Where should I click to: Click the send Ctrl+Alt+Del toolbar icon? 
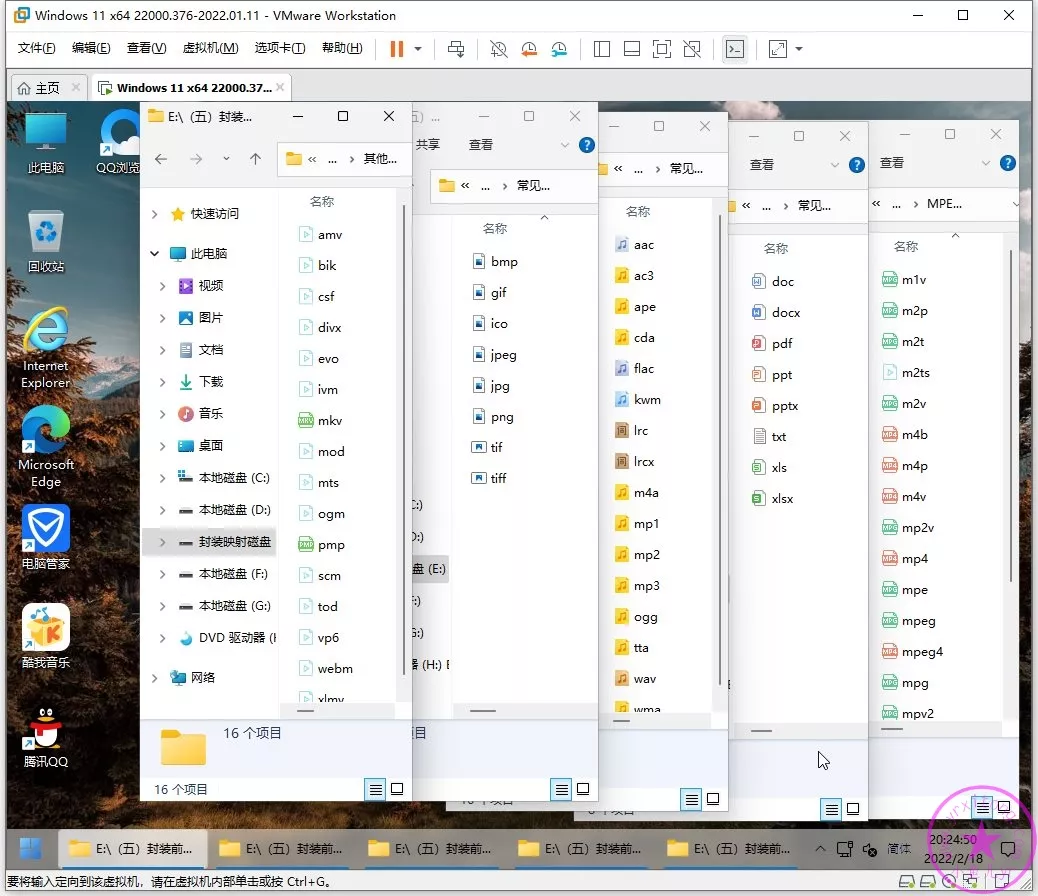pyautogui.click(x=455, y=49)
